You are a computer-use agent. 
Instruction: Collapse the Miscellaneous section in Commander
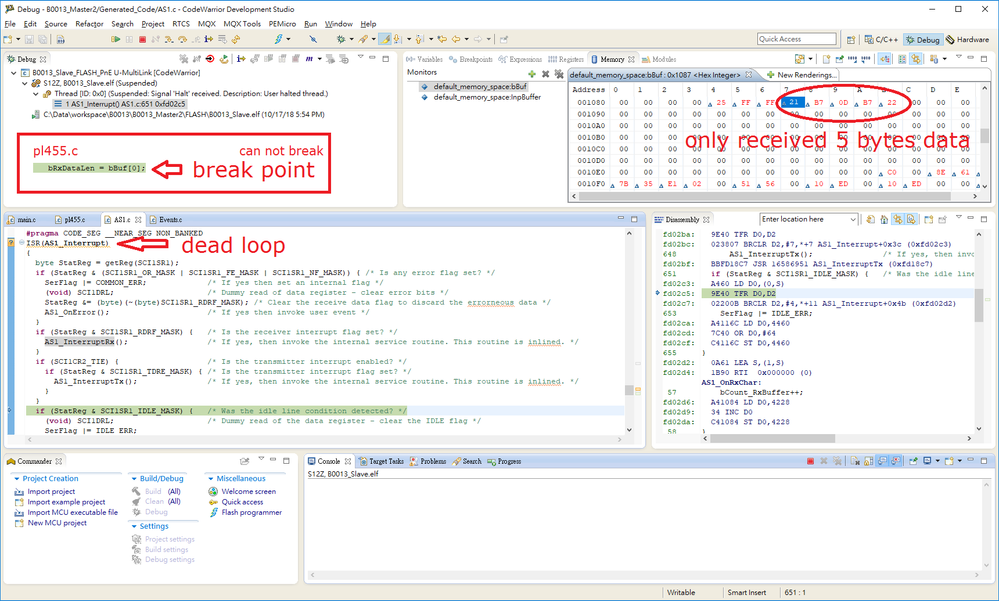click(210, 479)
